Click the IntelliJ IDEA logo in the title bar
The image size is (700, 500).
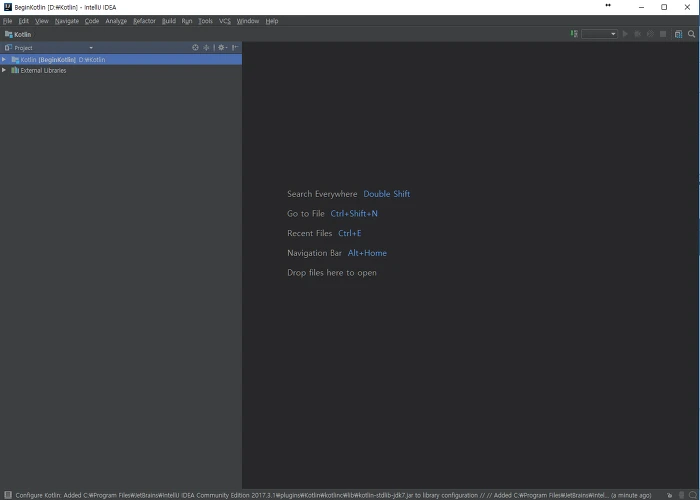8,7
